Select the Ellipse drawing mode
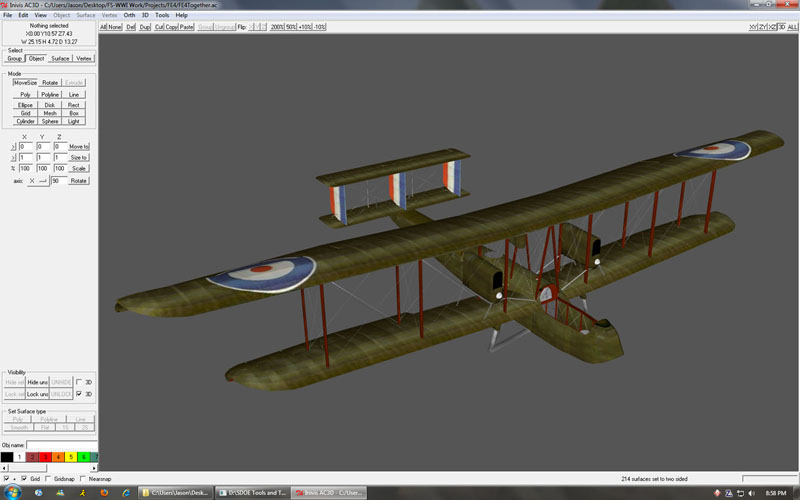The image size is (800, 500). pos(25,105)
